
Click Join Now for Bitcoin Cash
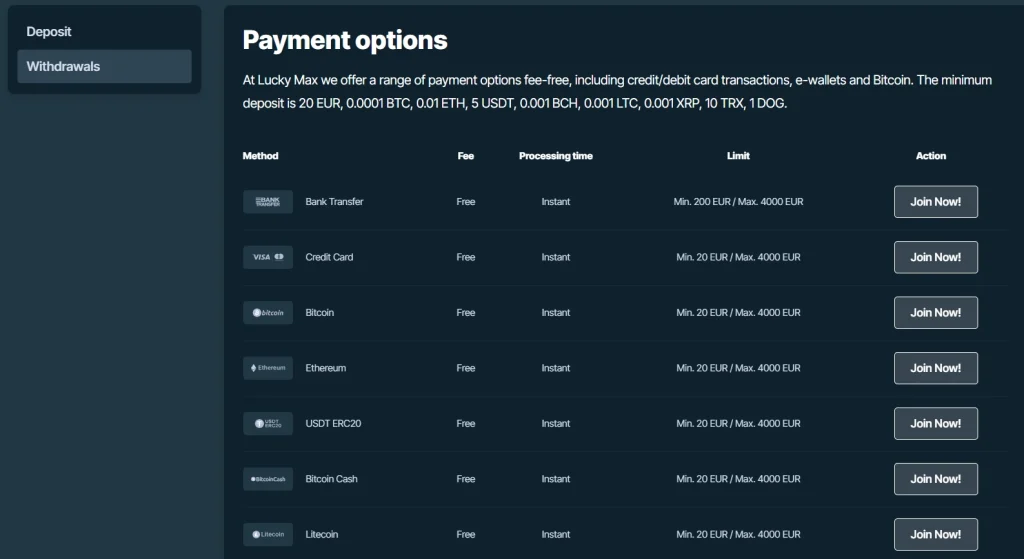click(936, 479)
